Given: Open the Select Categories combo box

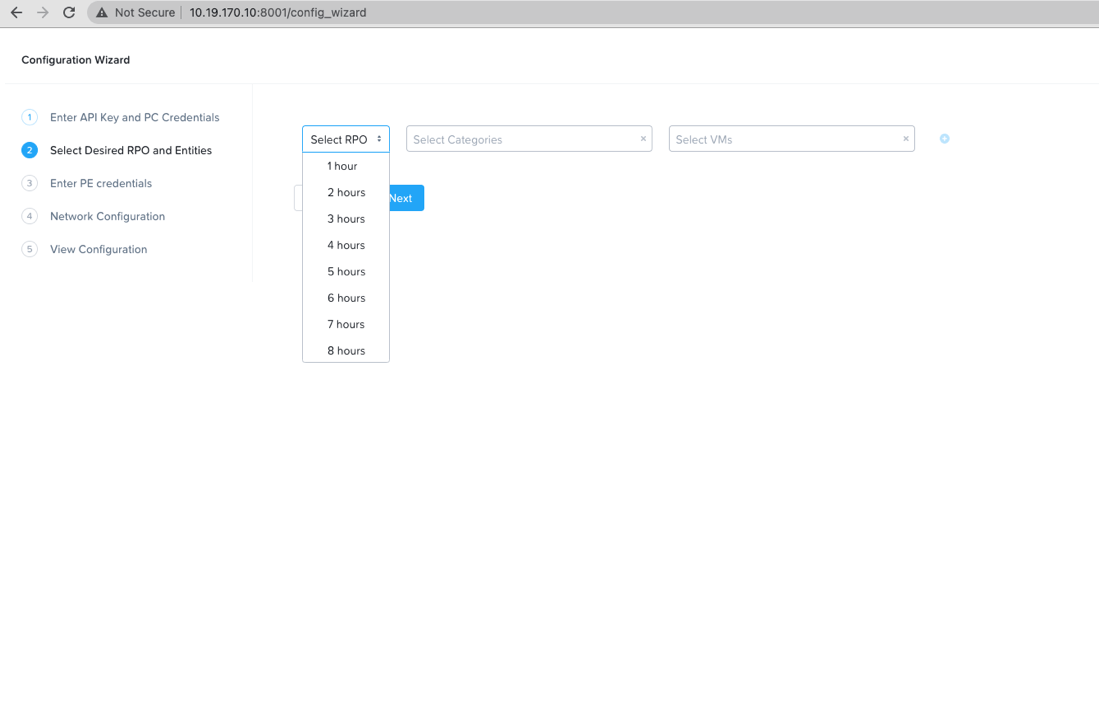Looking at the screenshot, I should coord(520,139).
